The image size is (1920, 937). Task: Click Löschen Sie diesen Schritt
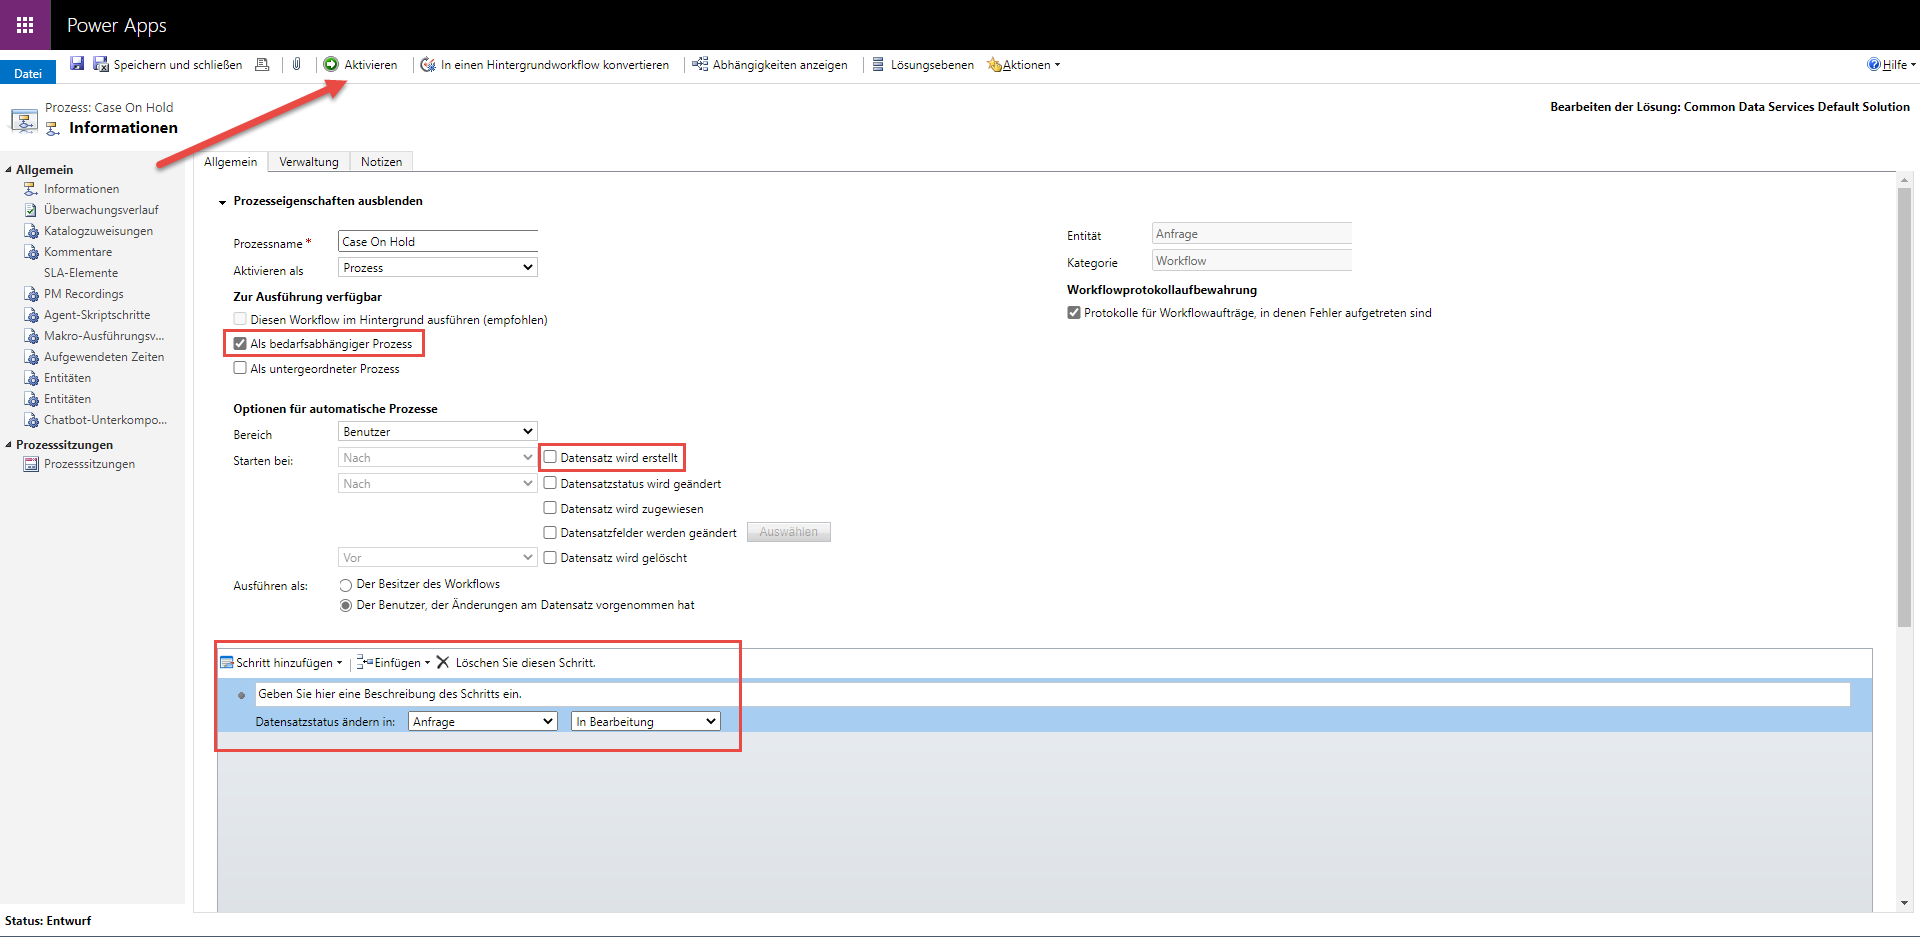(x=516, y=663)
